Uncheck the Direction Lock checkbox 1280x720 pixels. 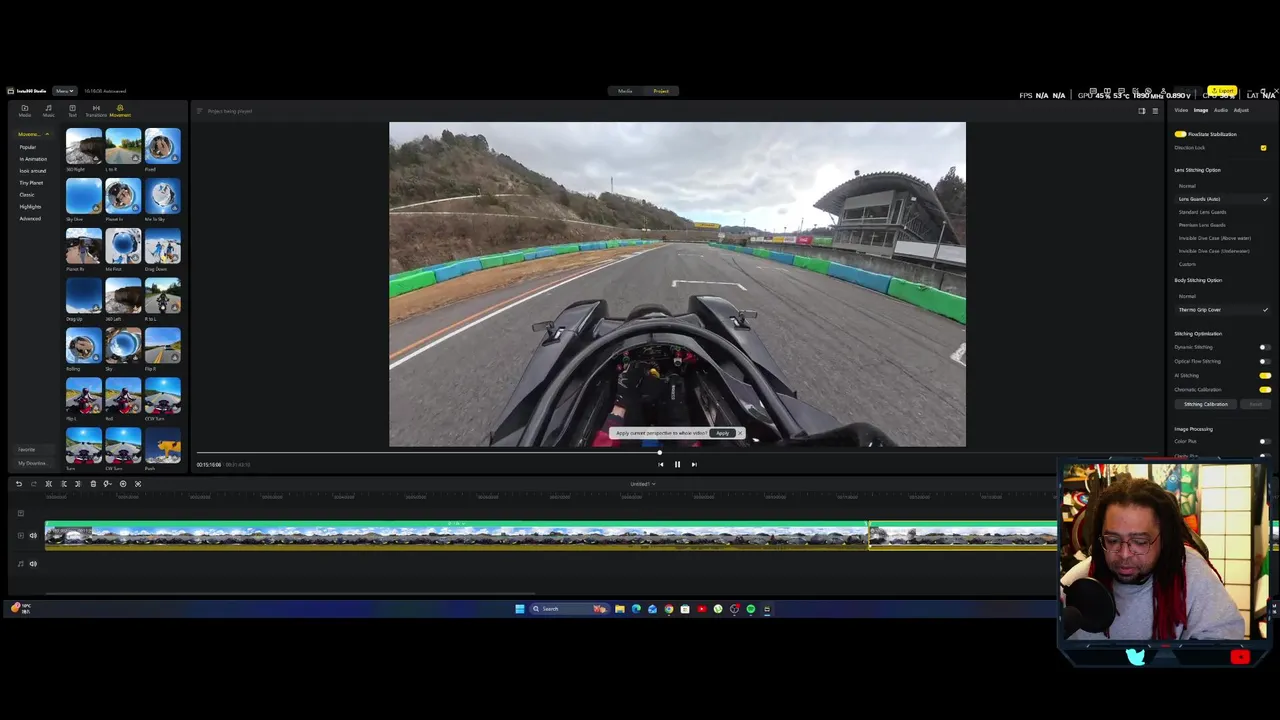(1264, 148)
